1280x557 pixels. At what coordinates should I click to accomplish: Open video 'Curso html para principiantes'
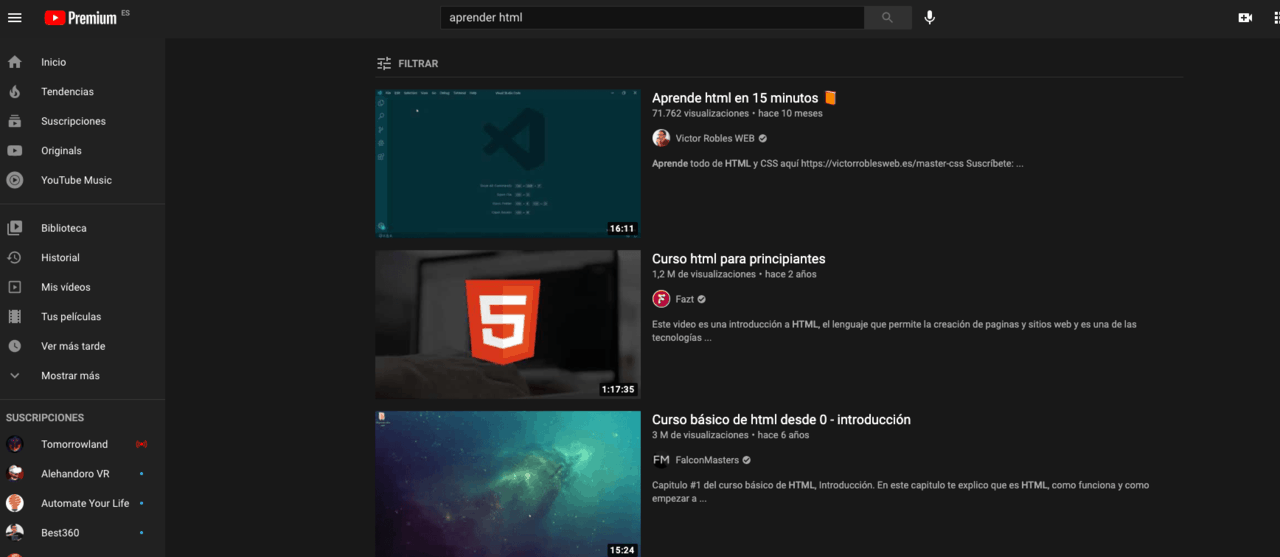739,259
